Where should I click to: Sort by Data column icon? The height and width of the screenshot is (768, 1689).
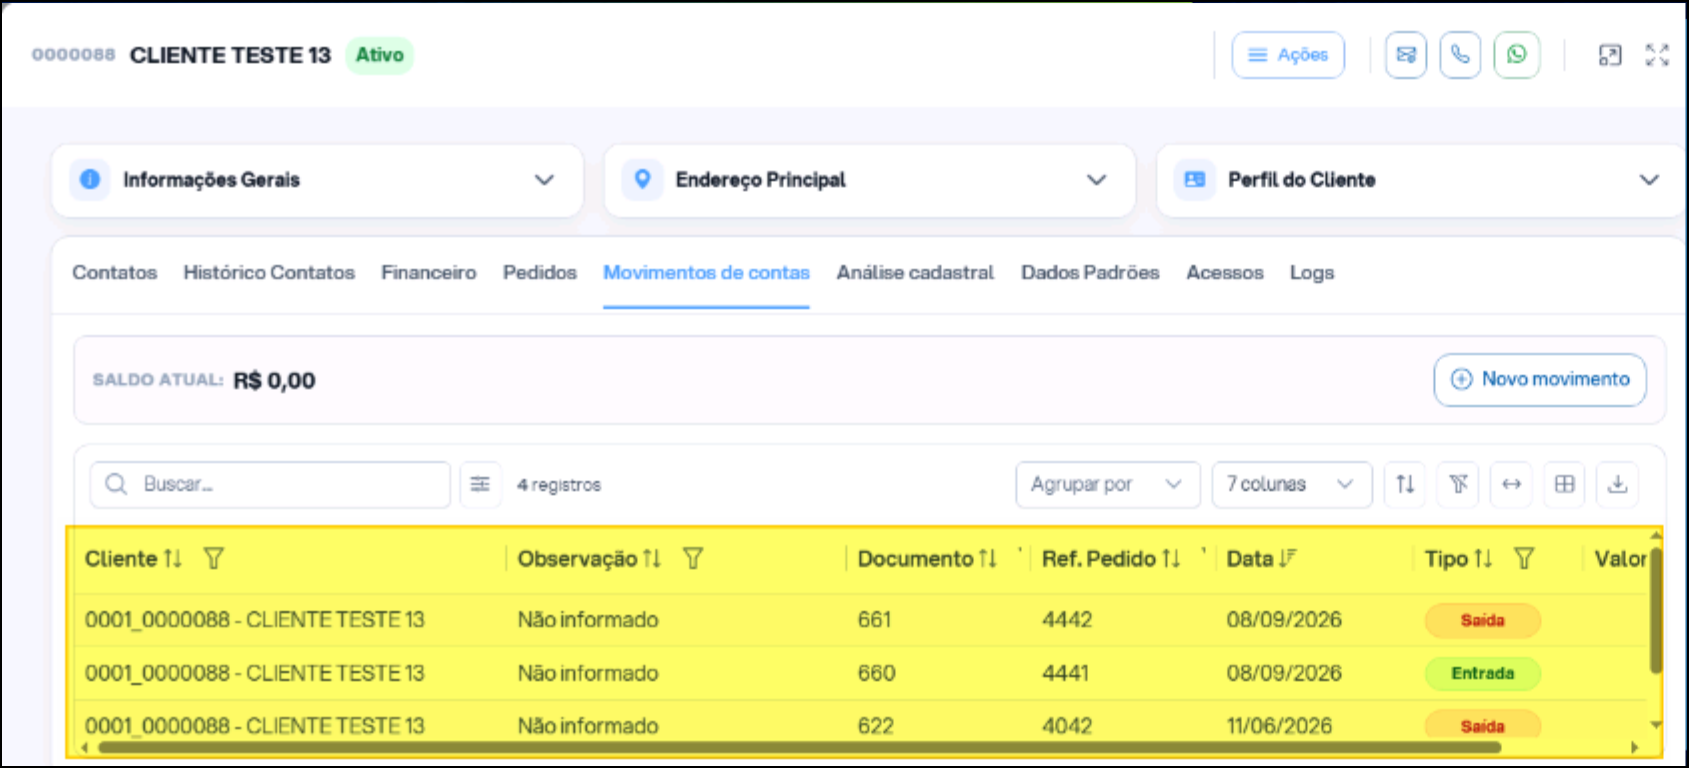[x=1287, y=558]
